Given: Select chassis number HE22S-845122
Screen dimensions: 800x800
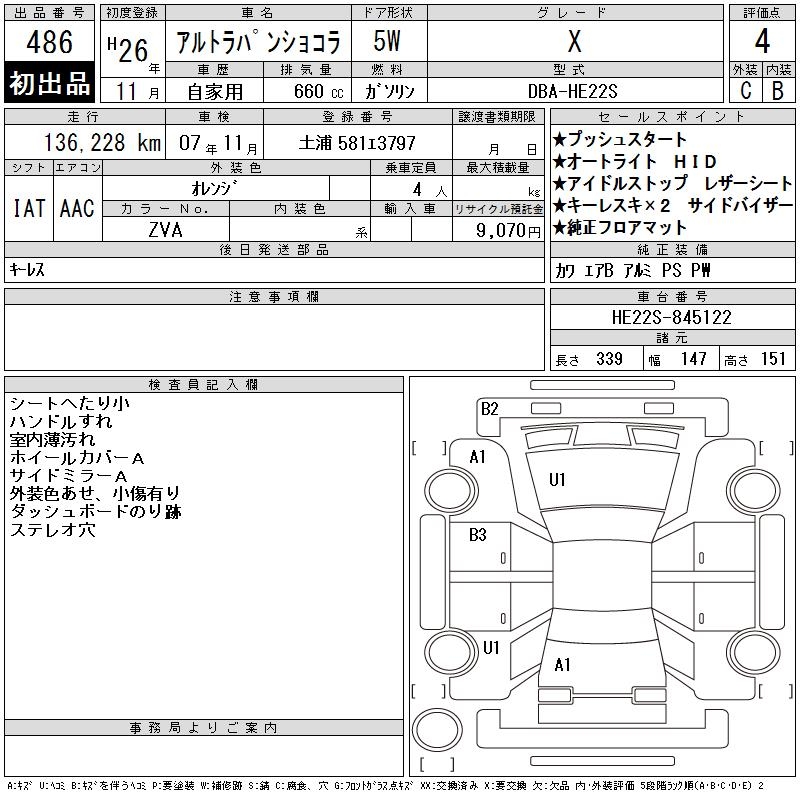Looking at the screenshot, I should 671,317.
